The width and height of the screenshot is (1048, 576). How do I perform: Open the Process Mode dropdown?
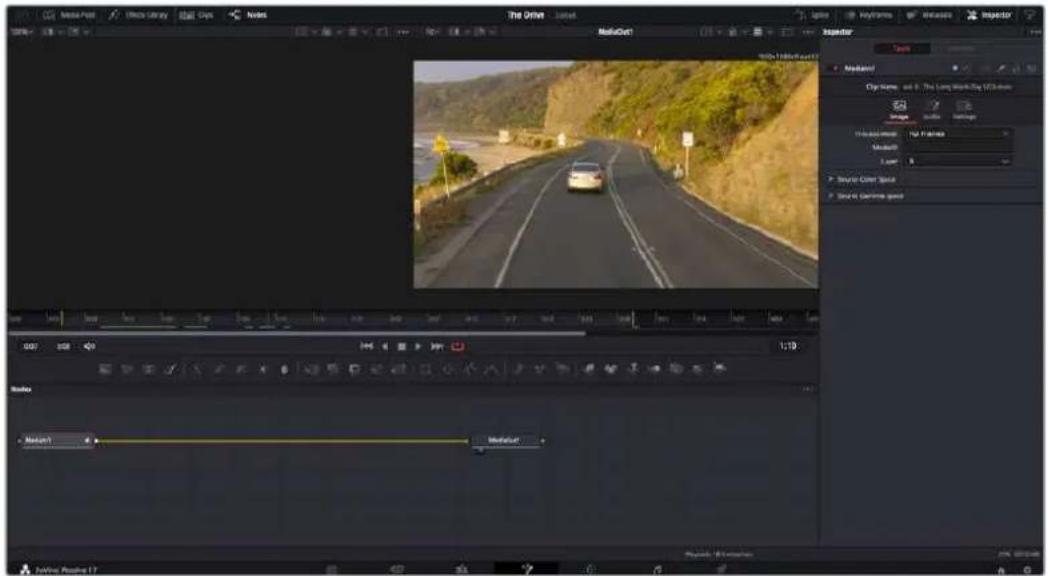(x=958, y=134)
